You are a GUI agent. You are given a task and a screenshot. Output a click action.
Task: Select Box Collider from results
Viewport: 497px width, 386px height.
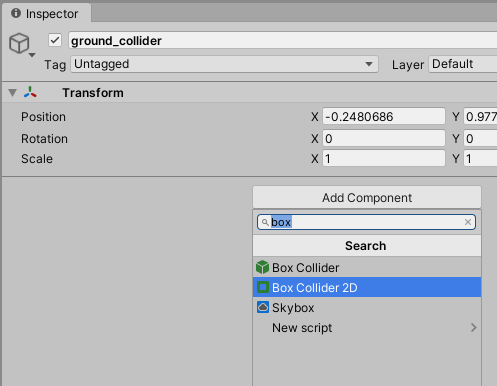coord(367,267)
